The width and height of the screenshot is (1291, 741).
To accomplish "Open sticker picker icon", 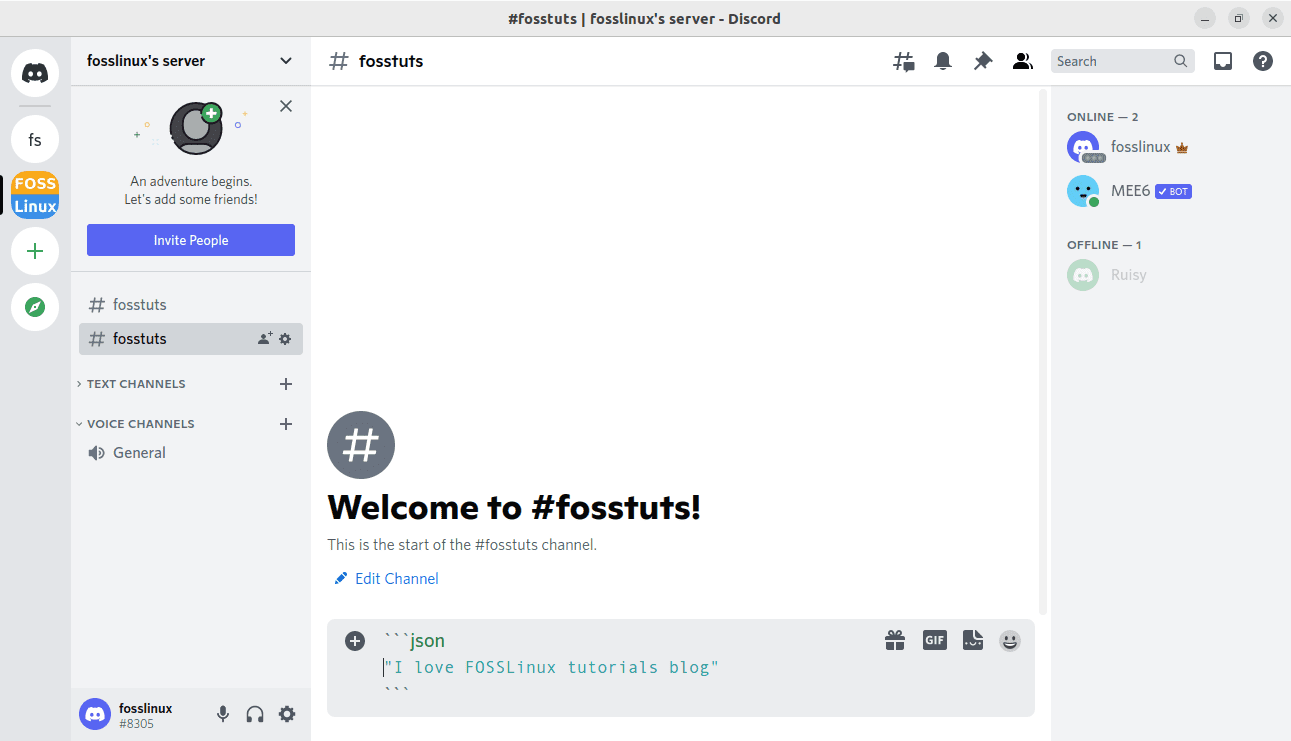I will [973, 640].
